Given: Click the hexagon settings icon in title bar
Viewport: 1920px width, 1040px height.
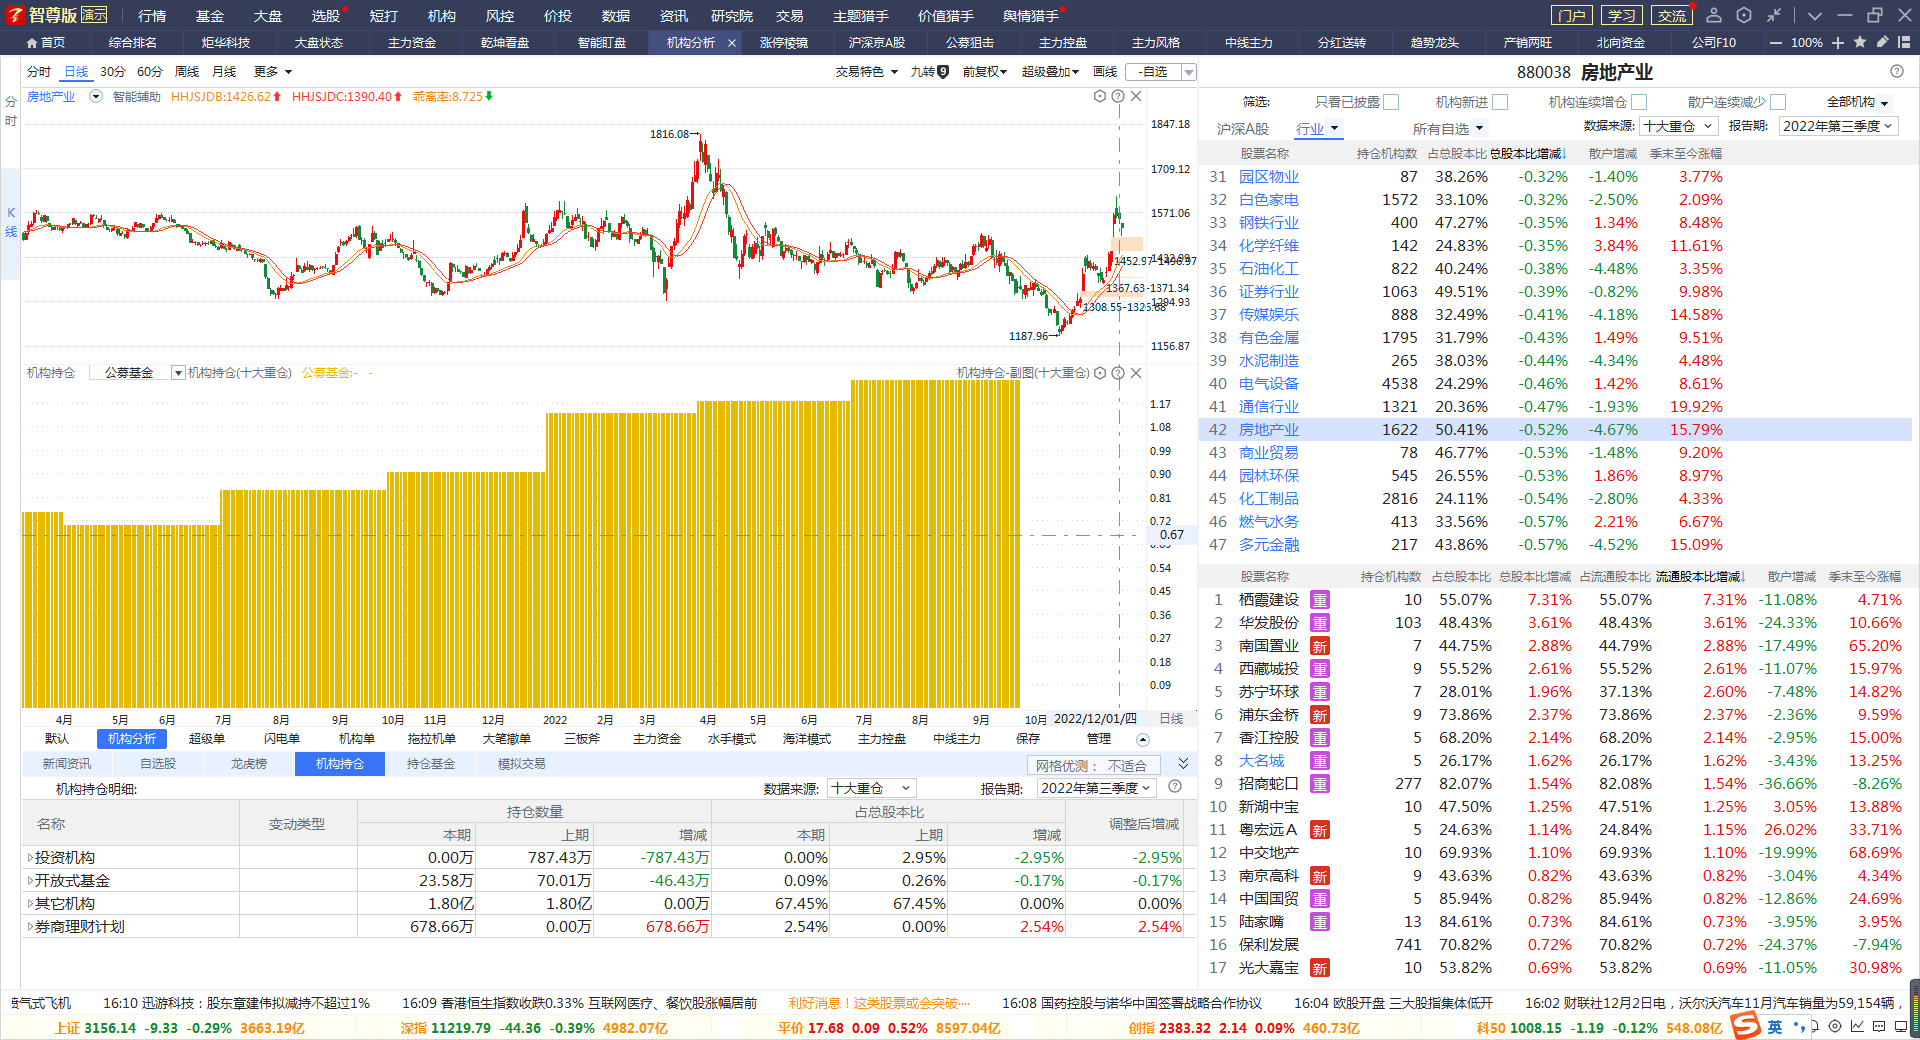Looking at the screenshot, I should (x=1744, y=15).
